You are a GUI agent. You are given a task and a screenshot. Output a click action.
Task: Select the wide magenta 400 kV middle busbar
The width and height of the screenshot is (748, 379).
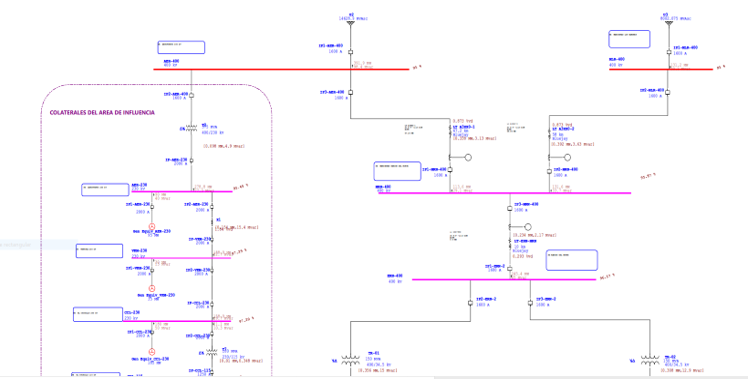click(505, 193)
